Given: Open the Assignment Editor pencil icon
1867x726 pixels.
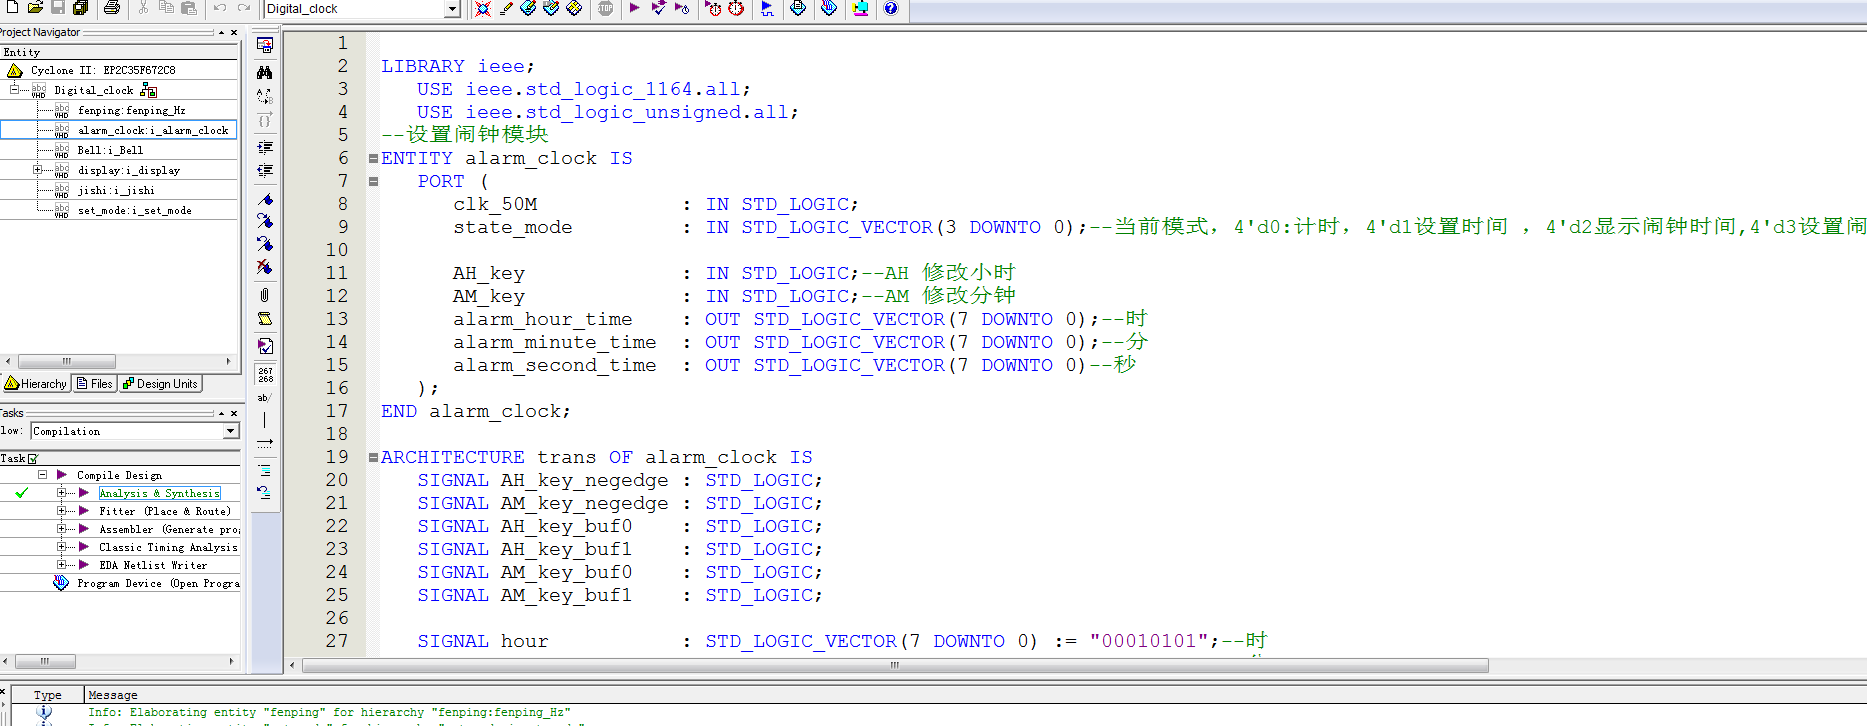Looking at the screenshot, I should (506, 8).
